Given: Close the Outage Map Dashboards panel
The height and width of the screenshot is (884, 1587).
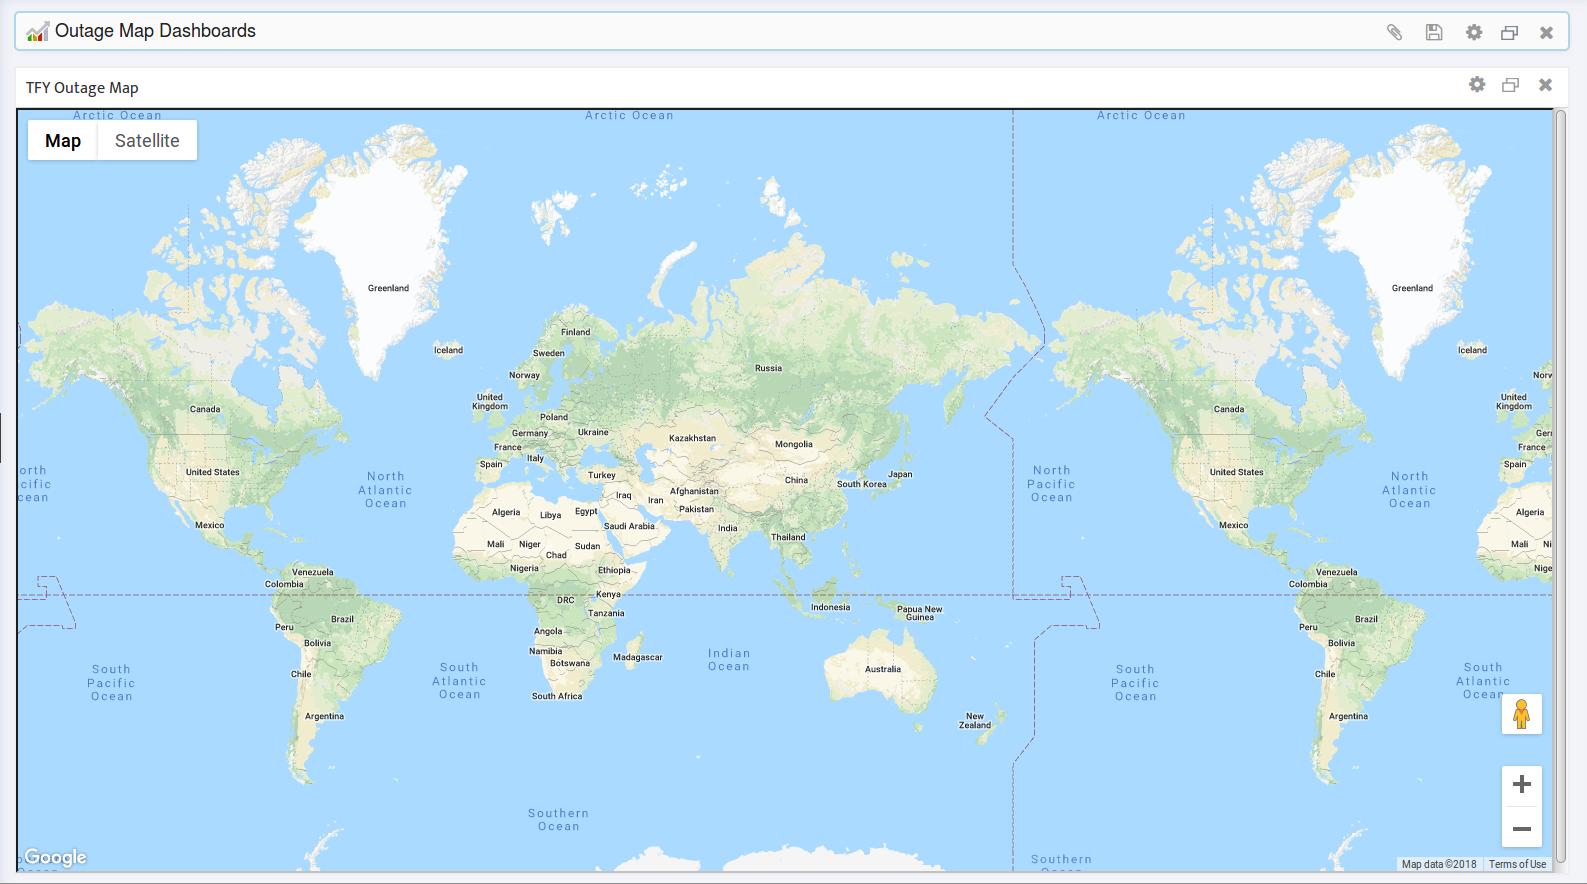Looking at the screenshot, I should (1546, 32).
